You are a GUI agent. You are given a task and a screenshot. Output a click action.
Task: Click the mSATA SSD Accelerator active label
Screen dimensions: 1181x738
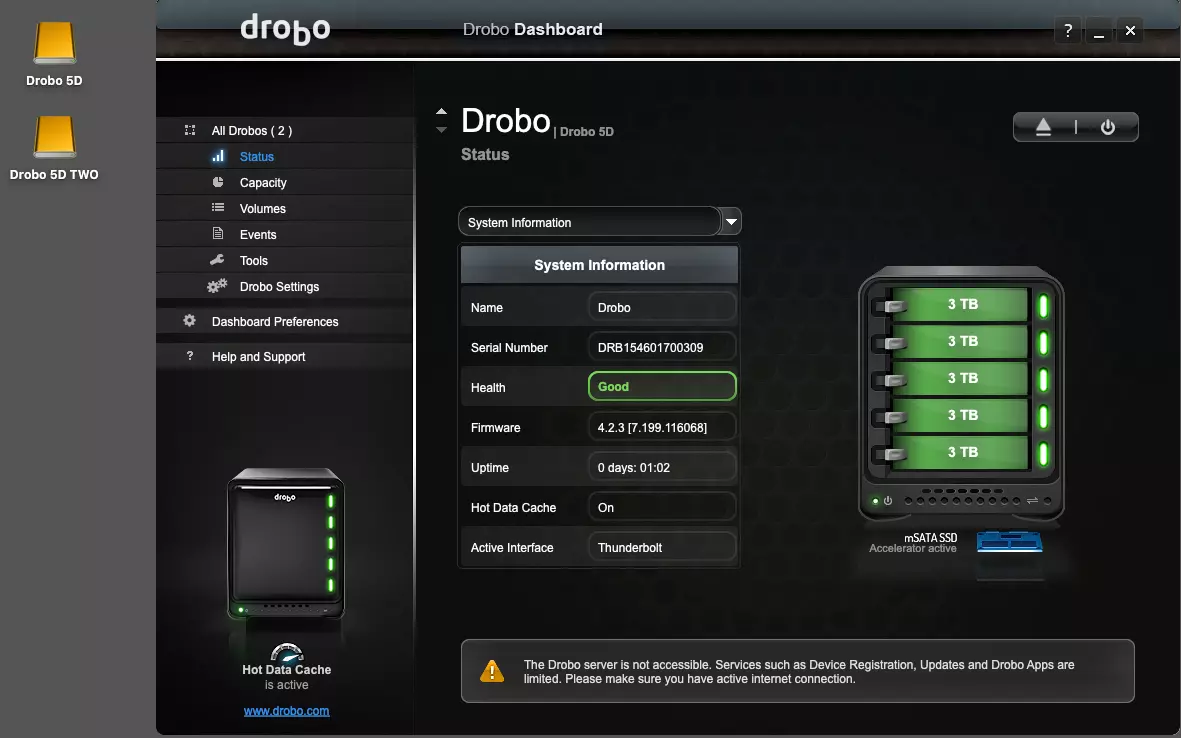tap(913, 543)
